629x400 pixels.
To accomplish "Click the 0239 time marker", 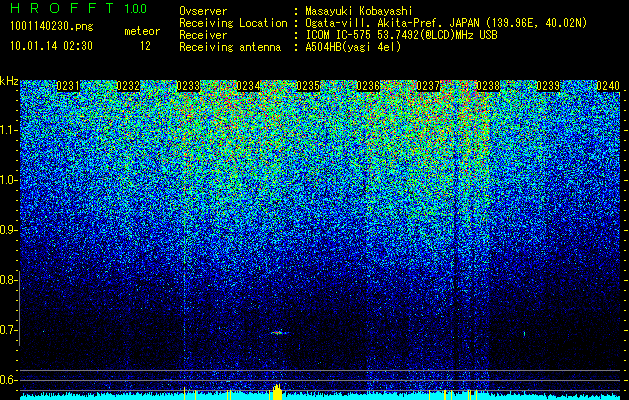I will point(548,86).
